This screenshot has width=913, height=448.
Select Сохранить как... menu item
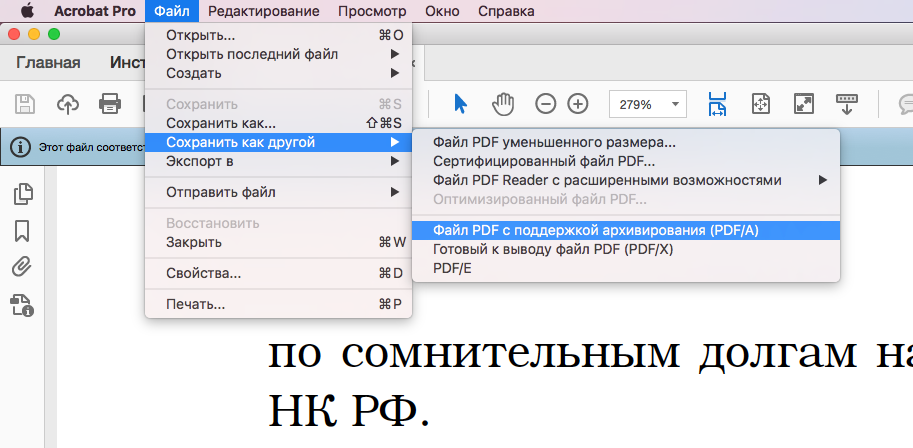tap(278, 123)
